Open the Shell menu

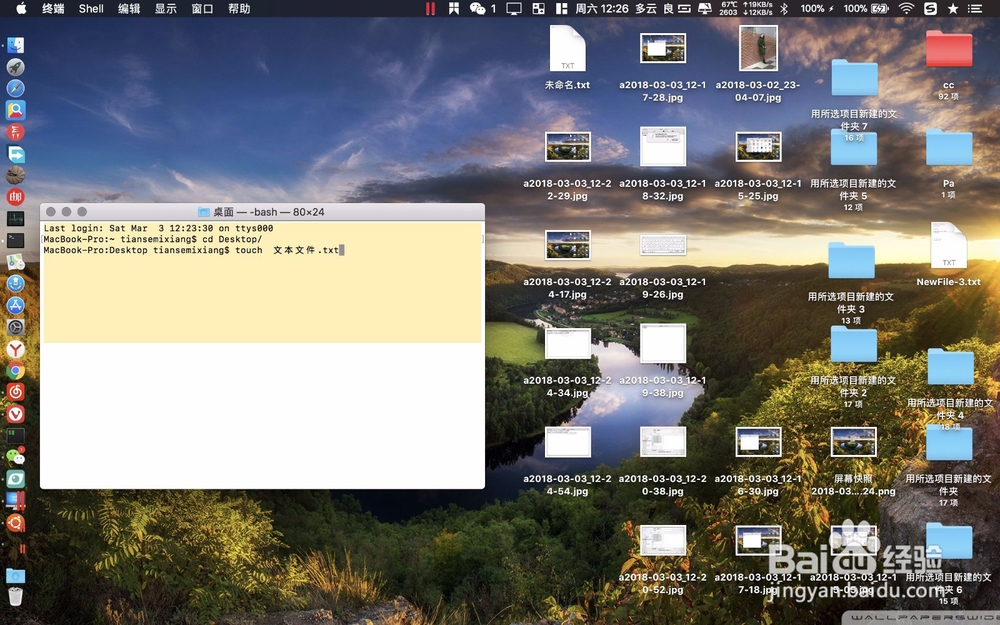[x=91, y=8]
